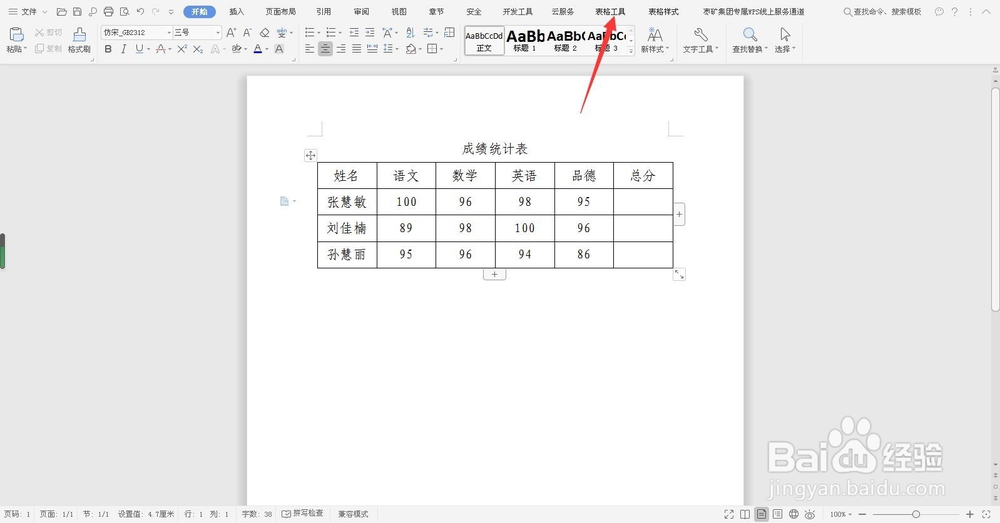The height and width of the screenshot is (523, 1000).
Task: Apply italic formatting
Action: point(123,49)
